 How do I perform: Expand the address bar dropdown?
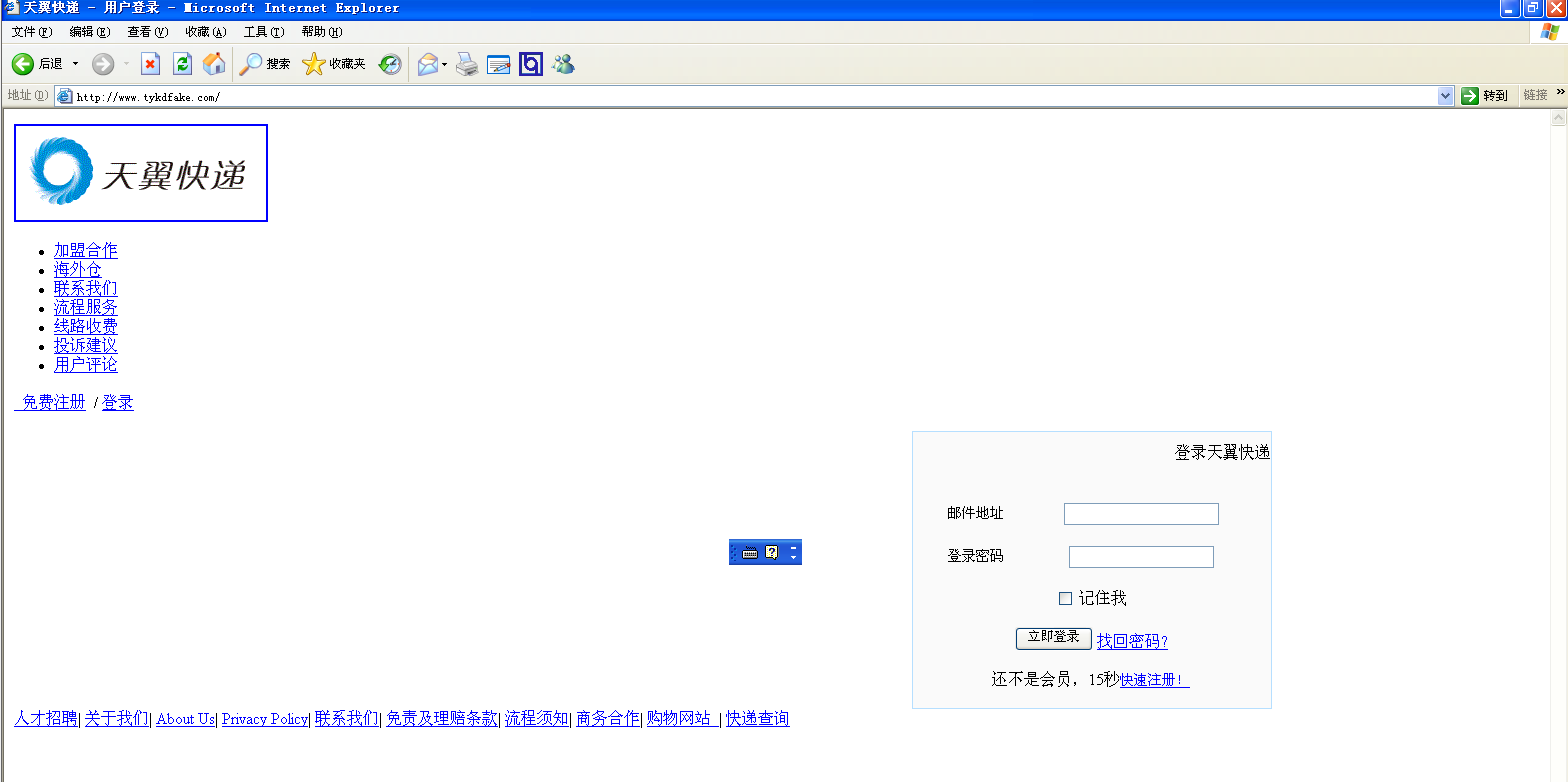[x=1445, y=96]
